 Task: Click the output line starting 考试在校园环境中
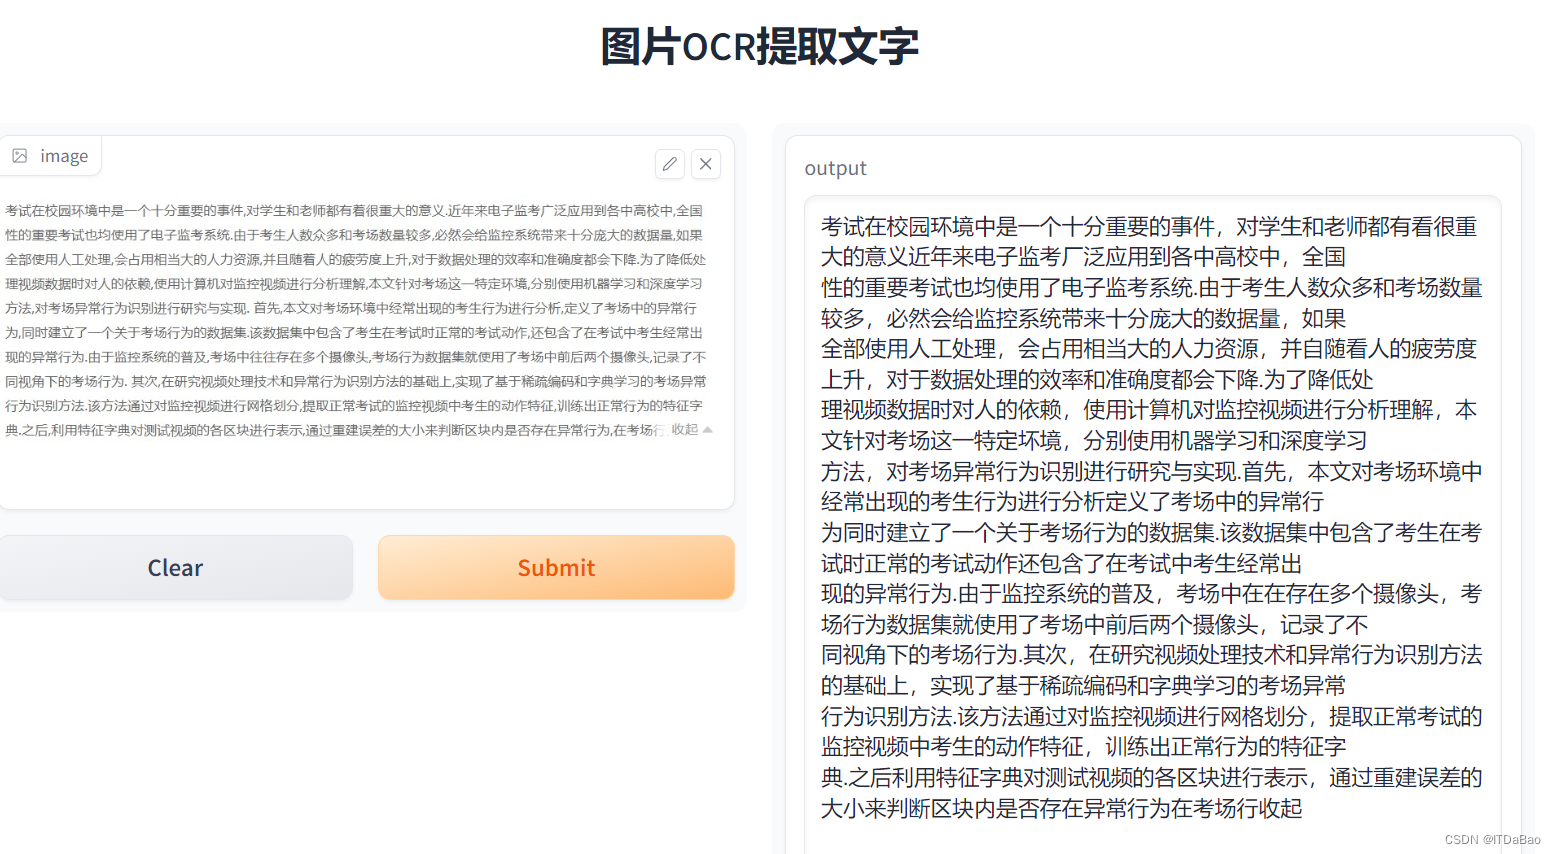(x=1149, y=227)
